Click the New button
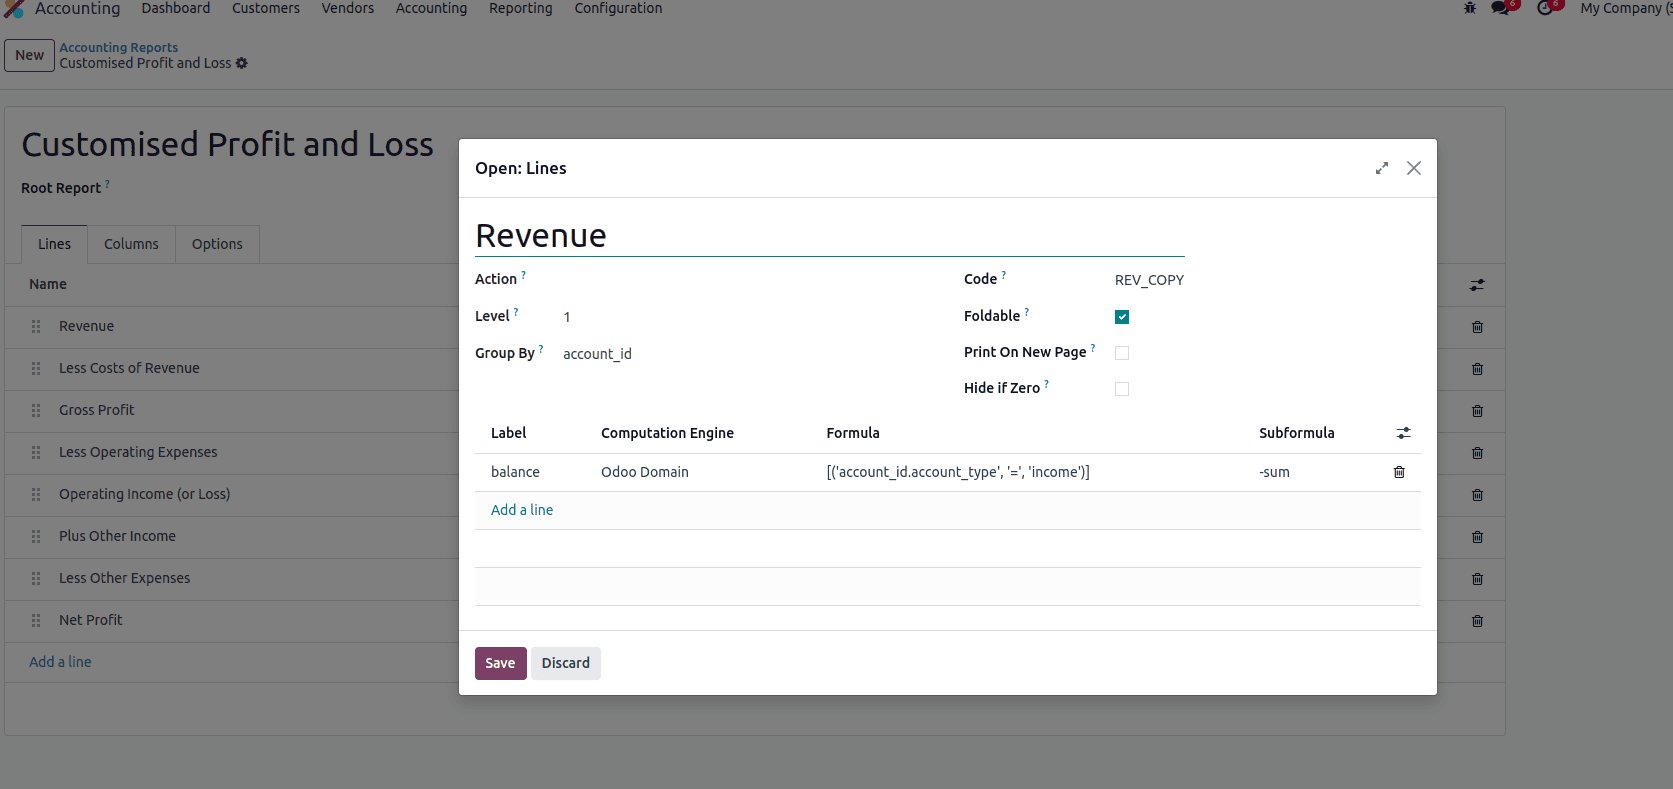 coord(29,55)
